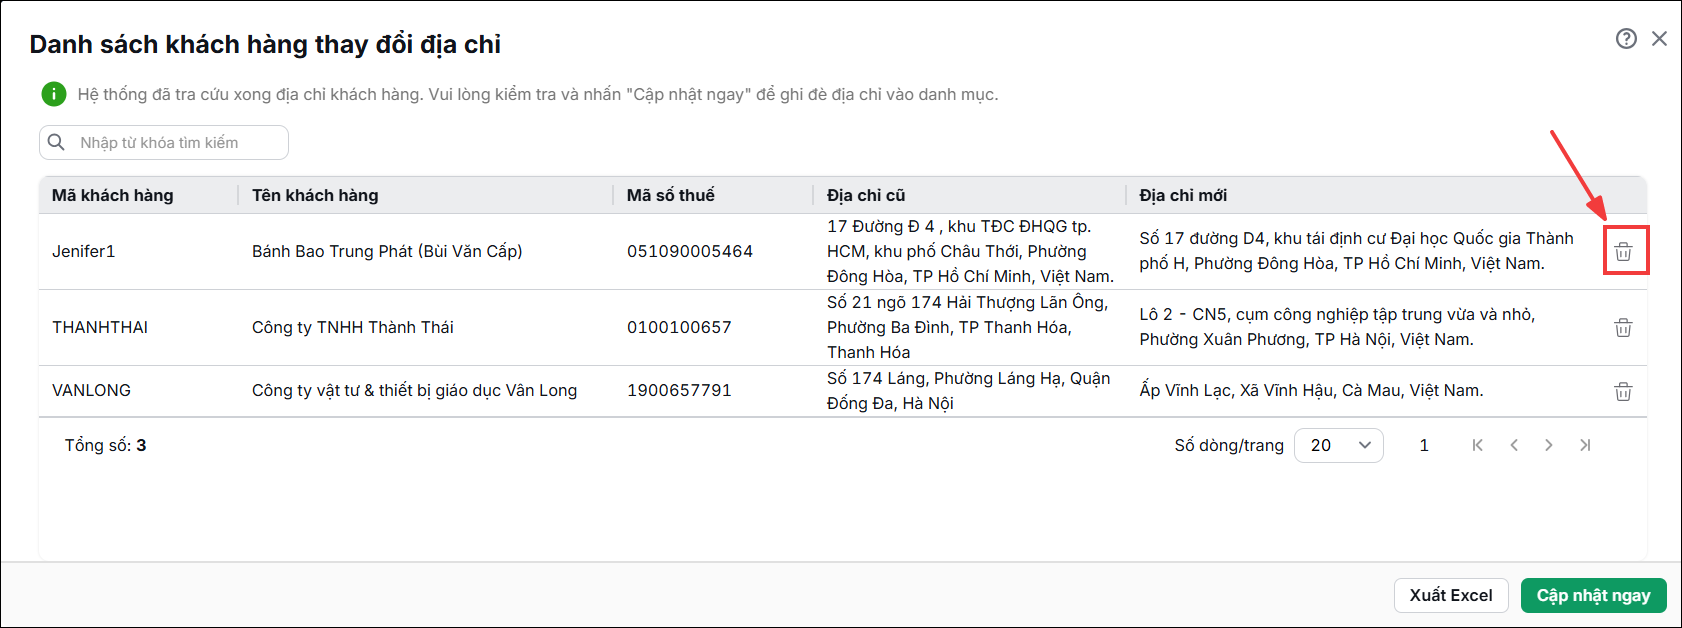
Task: Select the Công ty TNHH Thành Thái row
Action: click(x=842, y=327)
